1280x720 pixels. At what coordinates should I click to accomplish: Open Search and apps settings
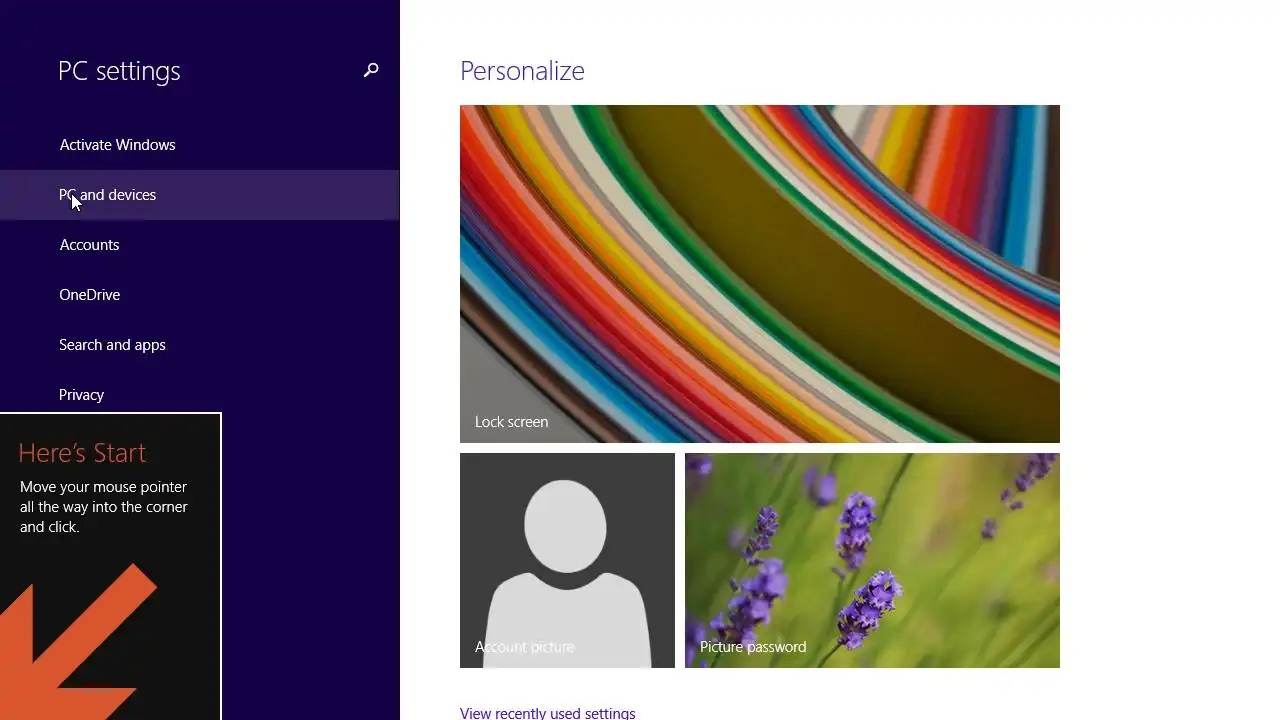[x=112, y=345]
